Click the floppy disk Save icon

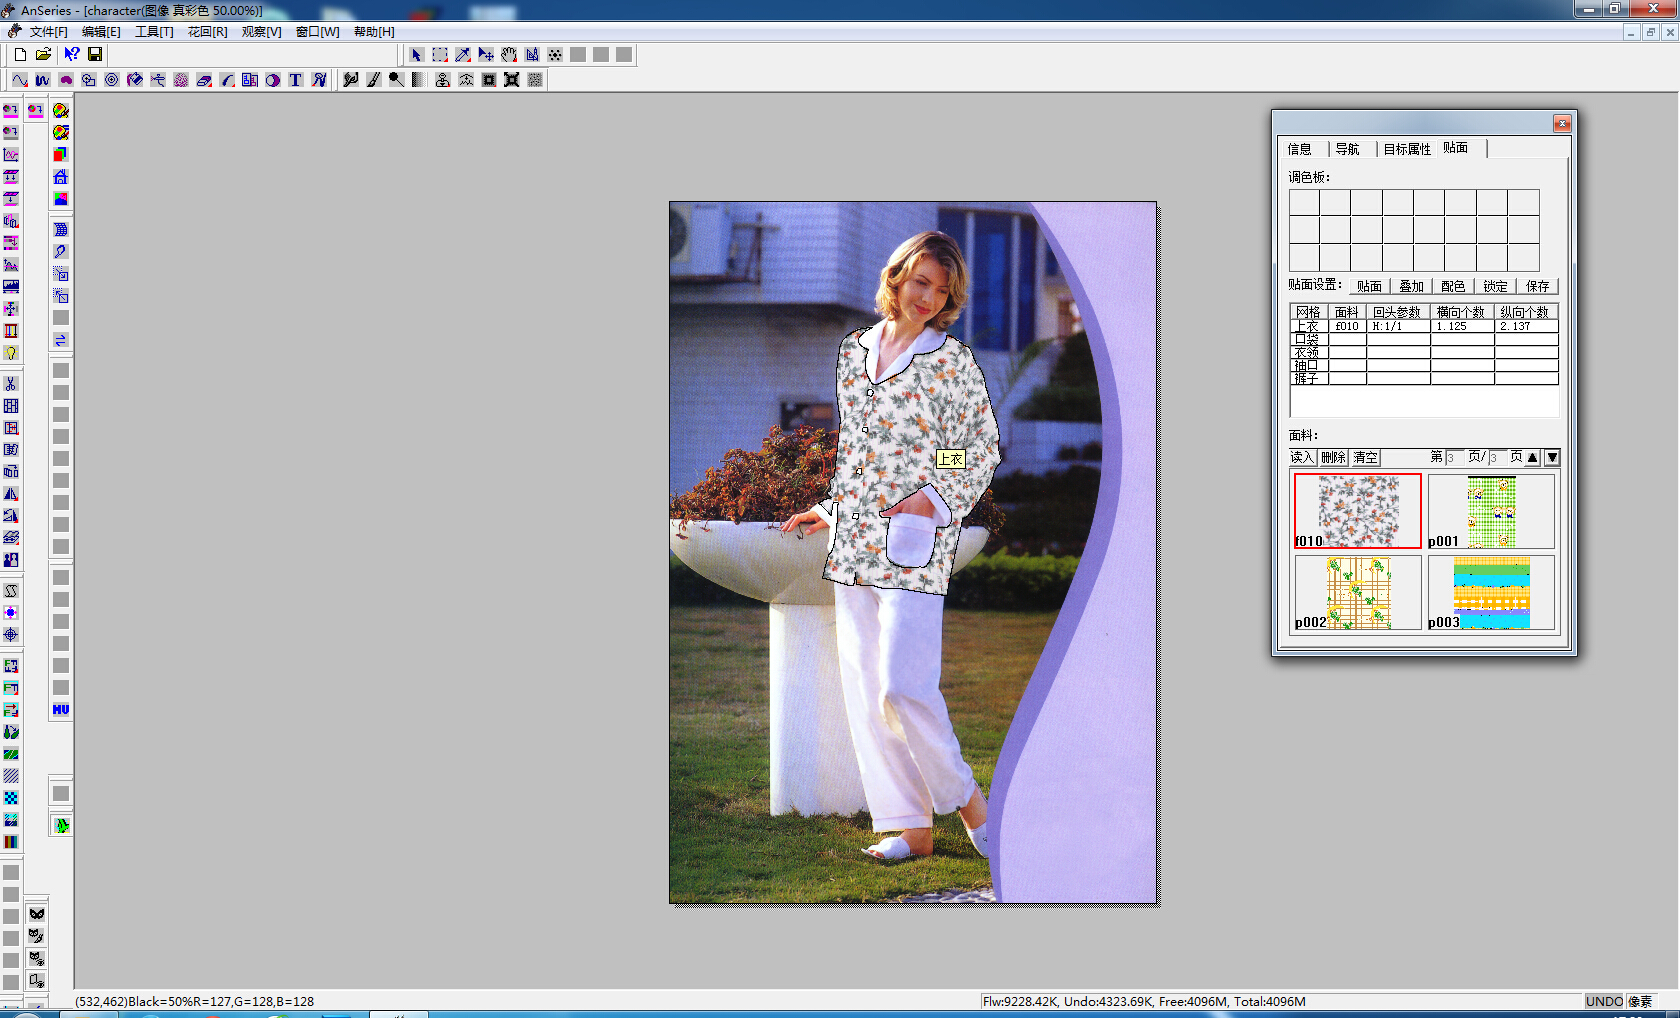tap(95, 55)
